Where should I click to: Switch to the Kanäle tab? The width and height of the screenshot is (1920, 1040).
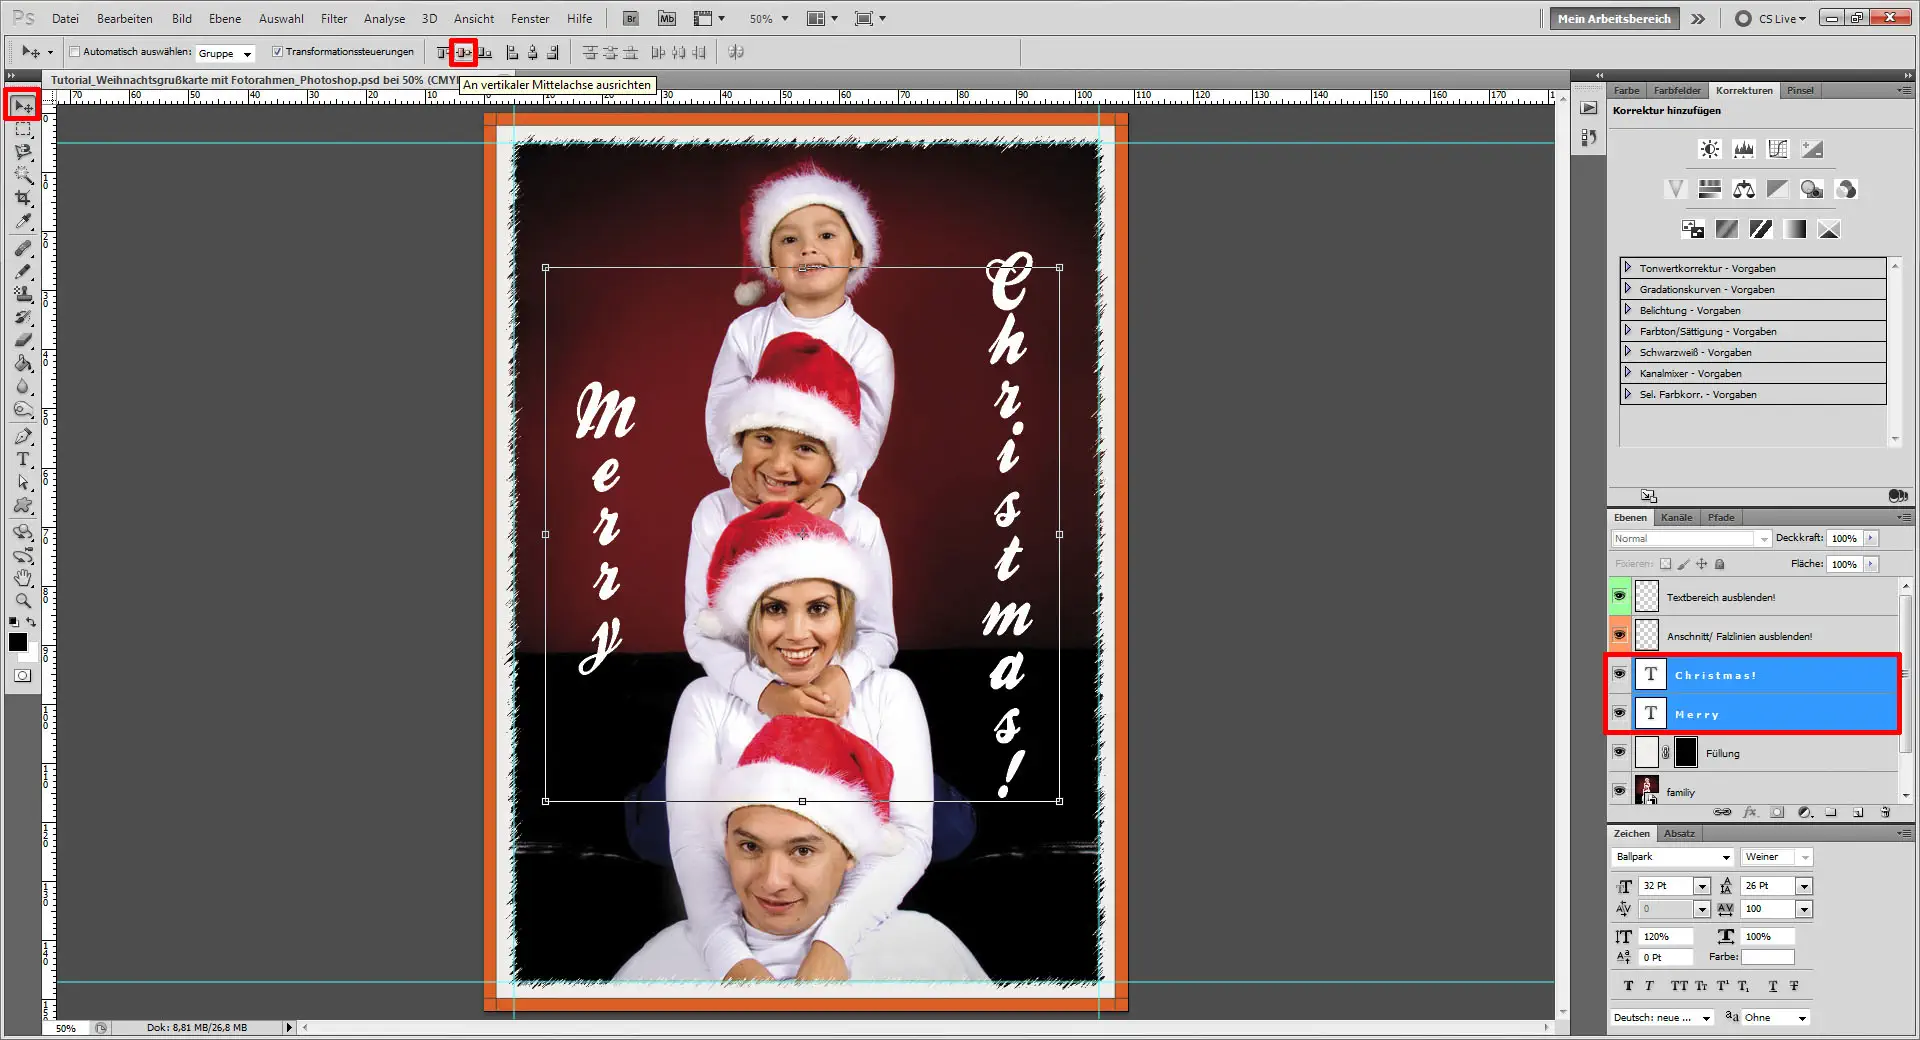pos(1677,517)
